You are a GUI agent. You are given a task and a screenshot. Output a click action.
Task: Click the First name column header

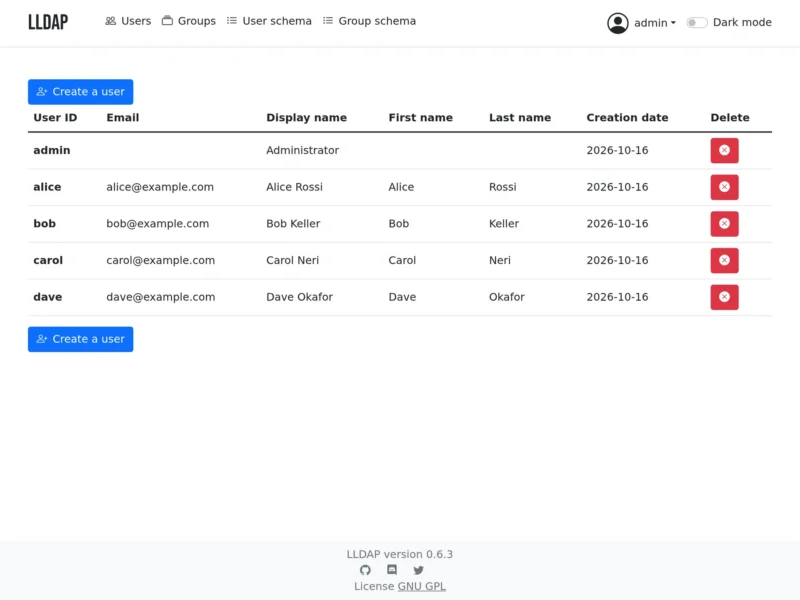point(420,118)
